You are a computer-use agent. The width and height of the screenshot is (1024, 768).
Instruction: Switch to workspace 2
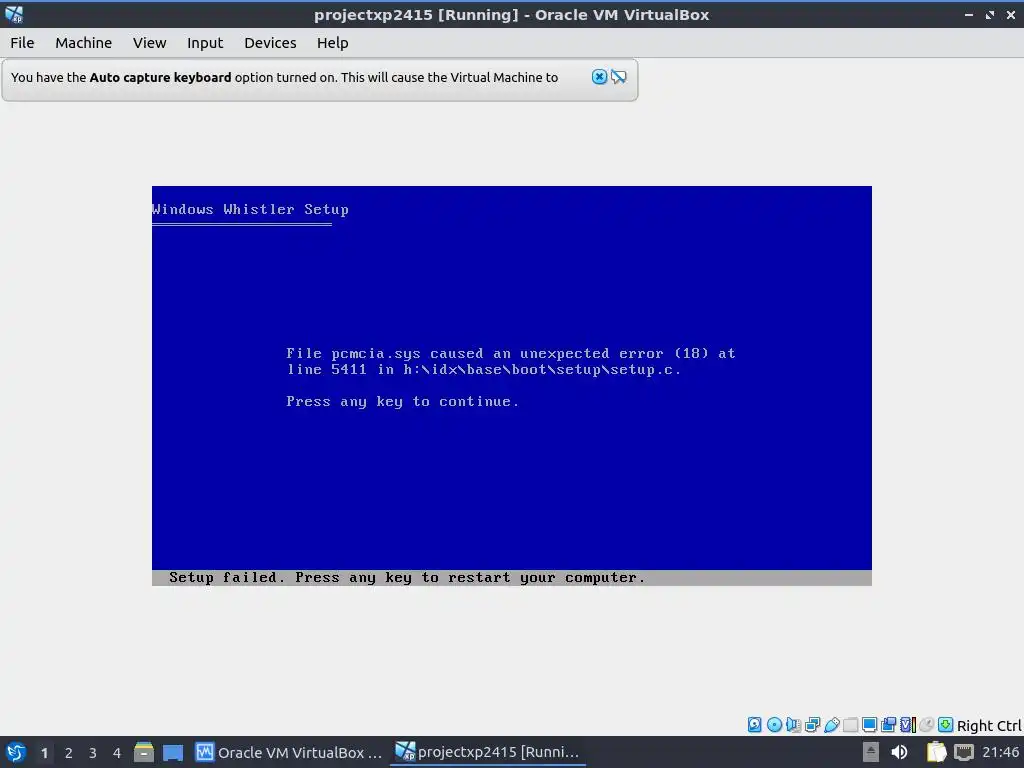[x=69, y=753]
